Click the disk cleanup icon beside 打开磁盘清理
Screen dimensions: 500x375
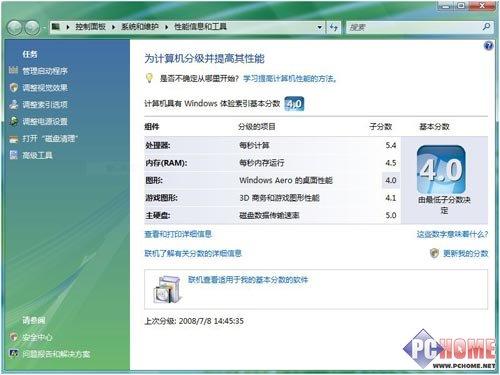[14, 138]
